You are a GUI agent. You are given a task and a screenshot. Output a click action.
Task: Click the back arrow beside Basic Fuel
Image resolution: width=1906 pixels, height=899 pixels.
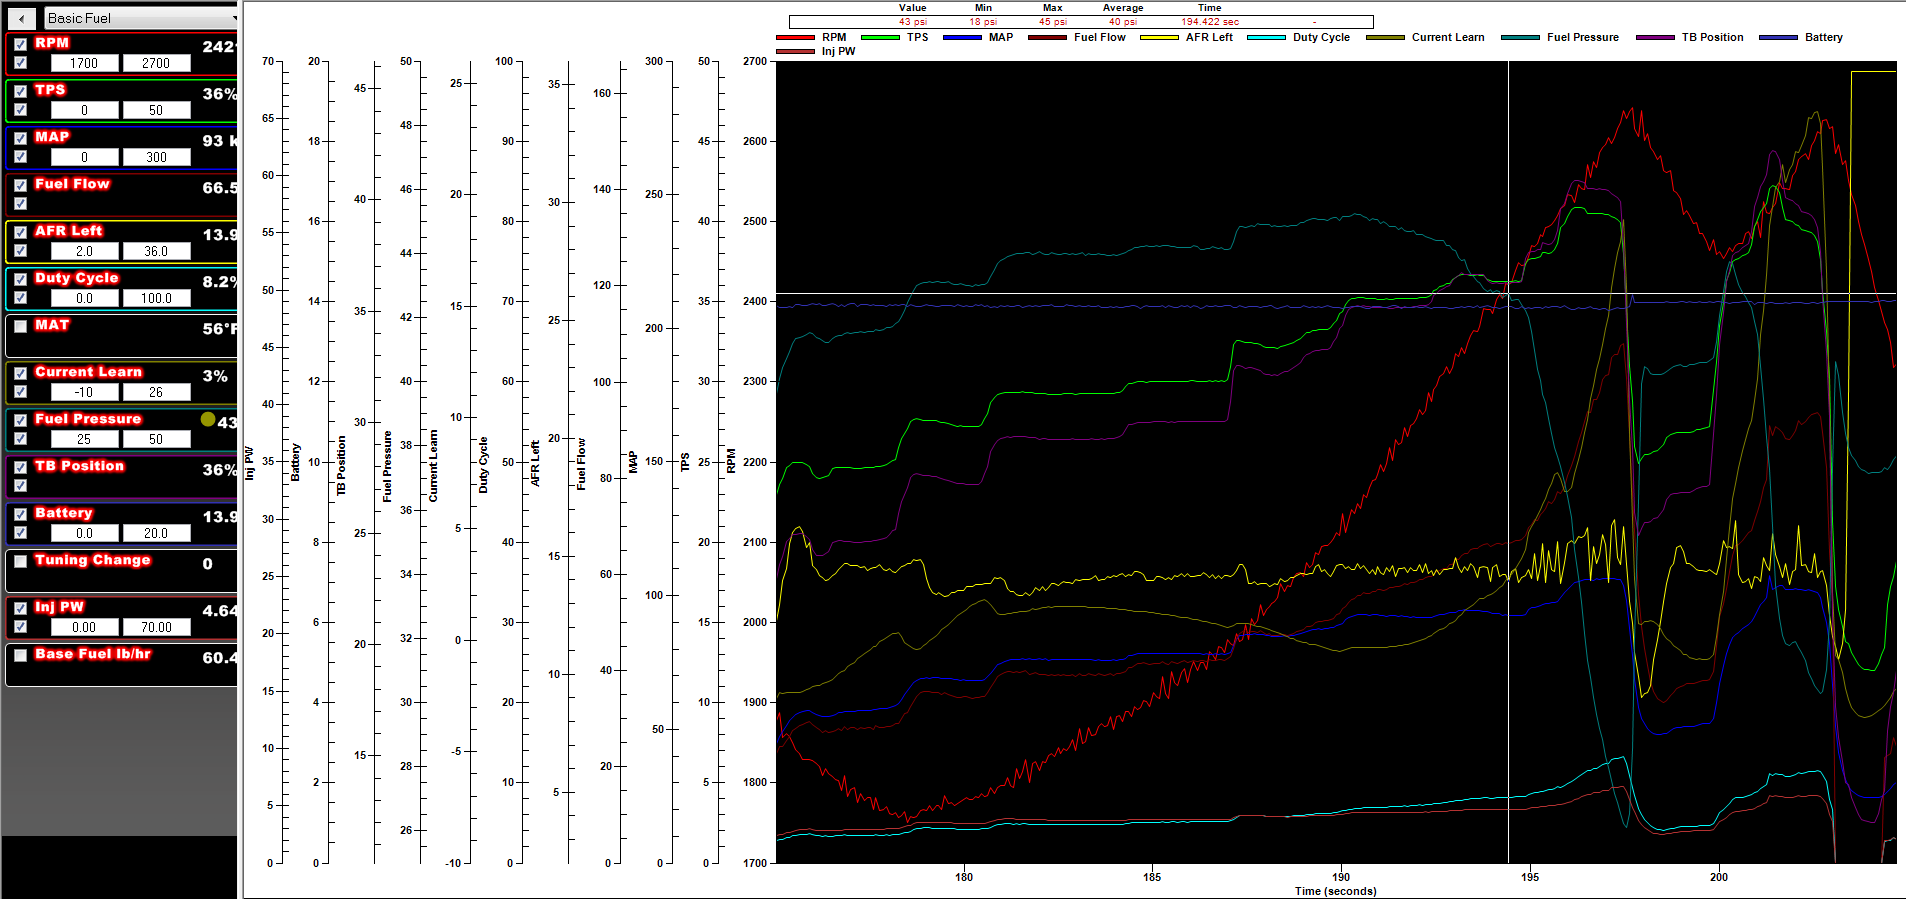(21, 18)
